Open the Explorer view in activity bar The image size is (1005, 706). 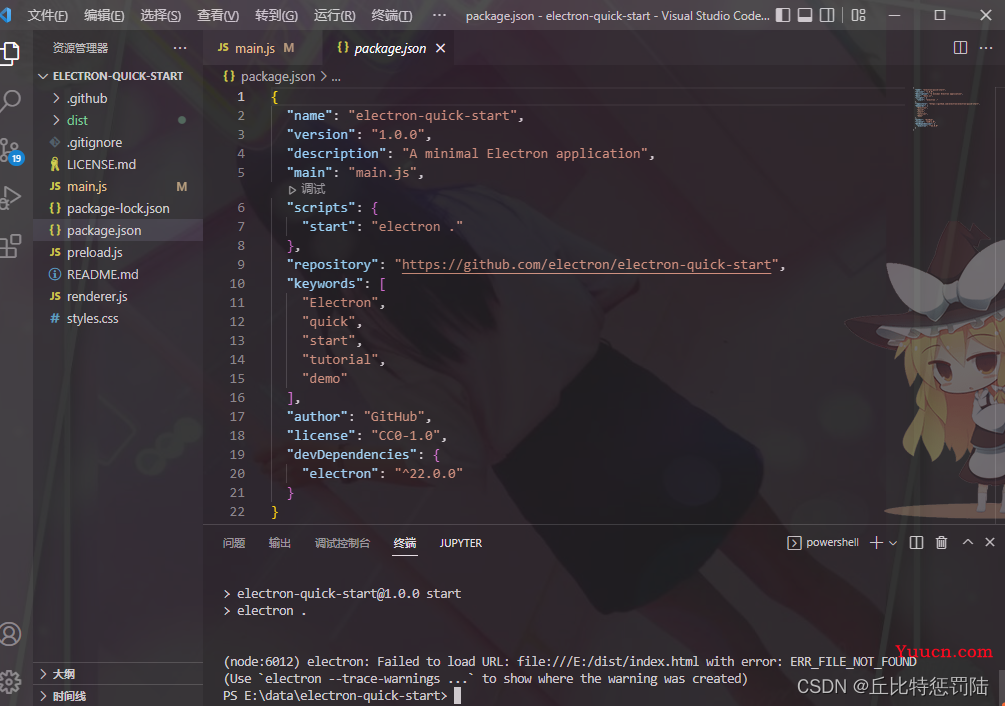pos(10,53)
